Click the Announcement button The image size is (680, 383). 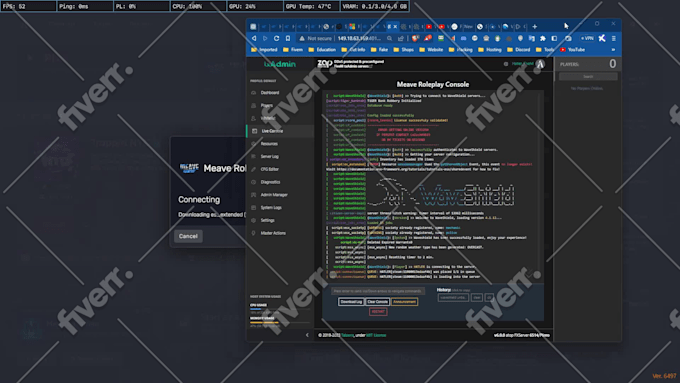pyautogui.click(x=404, y=302)
